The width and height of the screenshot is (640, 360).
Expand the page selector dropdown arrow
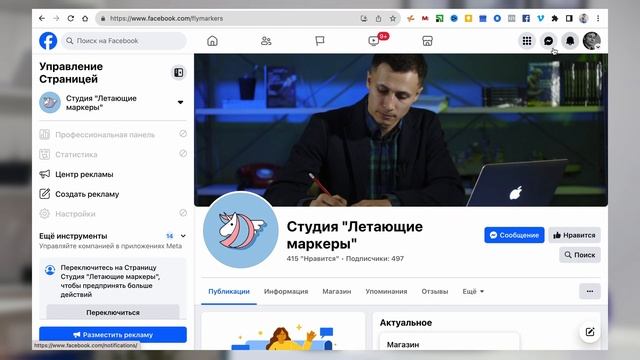(180, 102)
